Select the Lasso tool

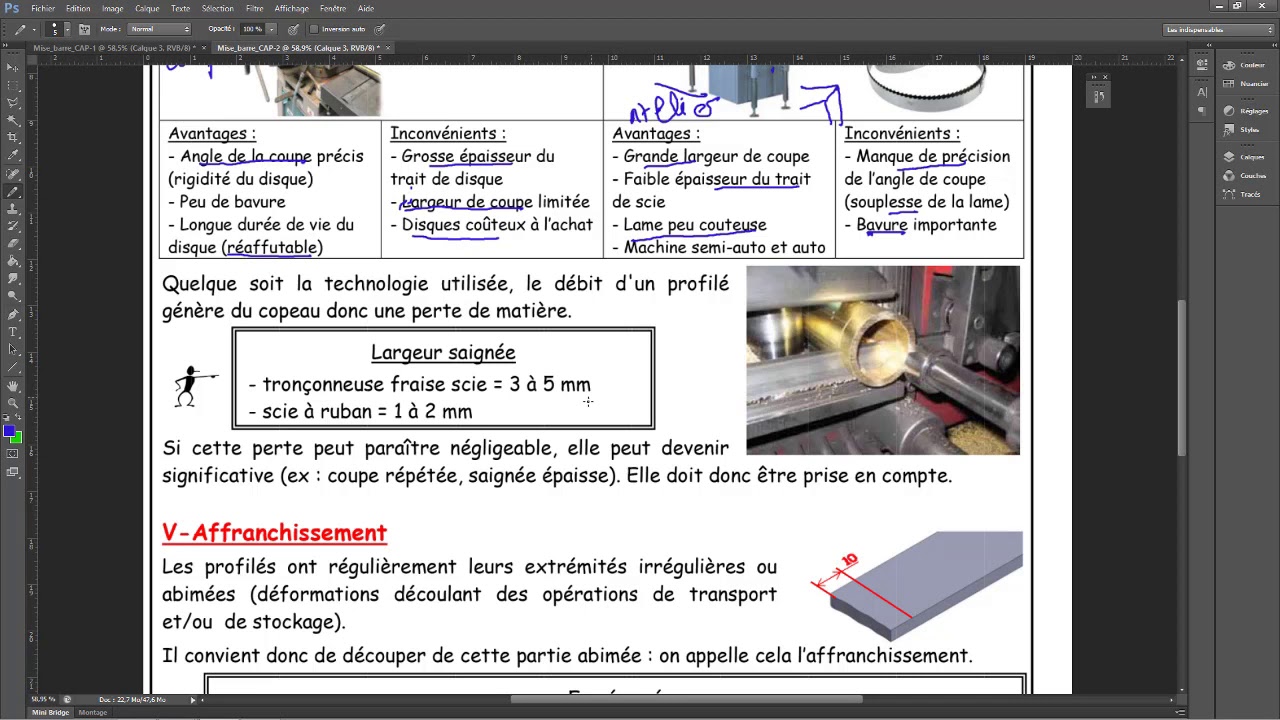click(13, 102)
